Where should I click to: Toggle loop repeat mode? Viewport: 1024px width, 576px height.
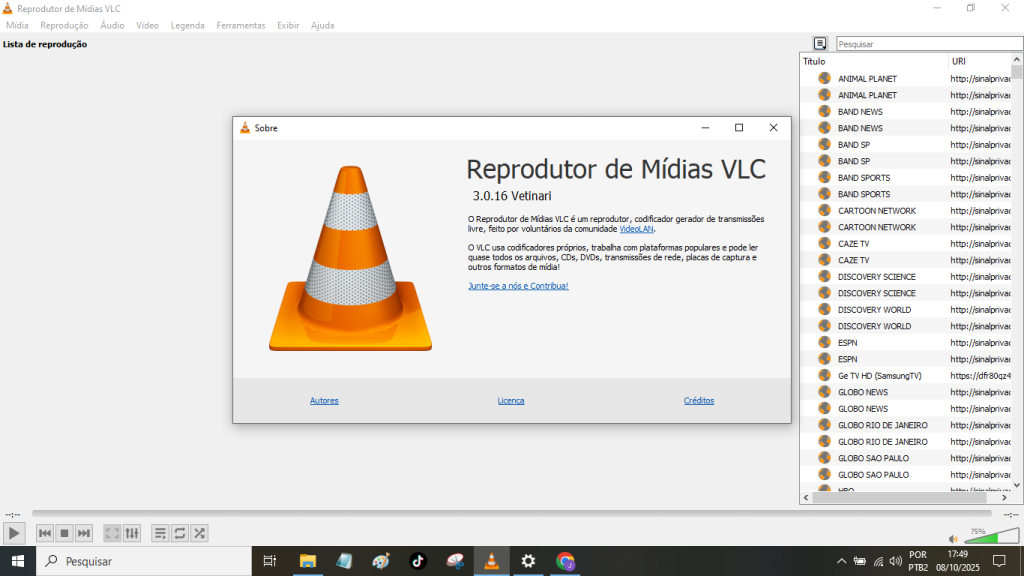point(180,534)
